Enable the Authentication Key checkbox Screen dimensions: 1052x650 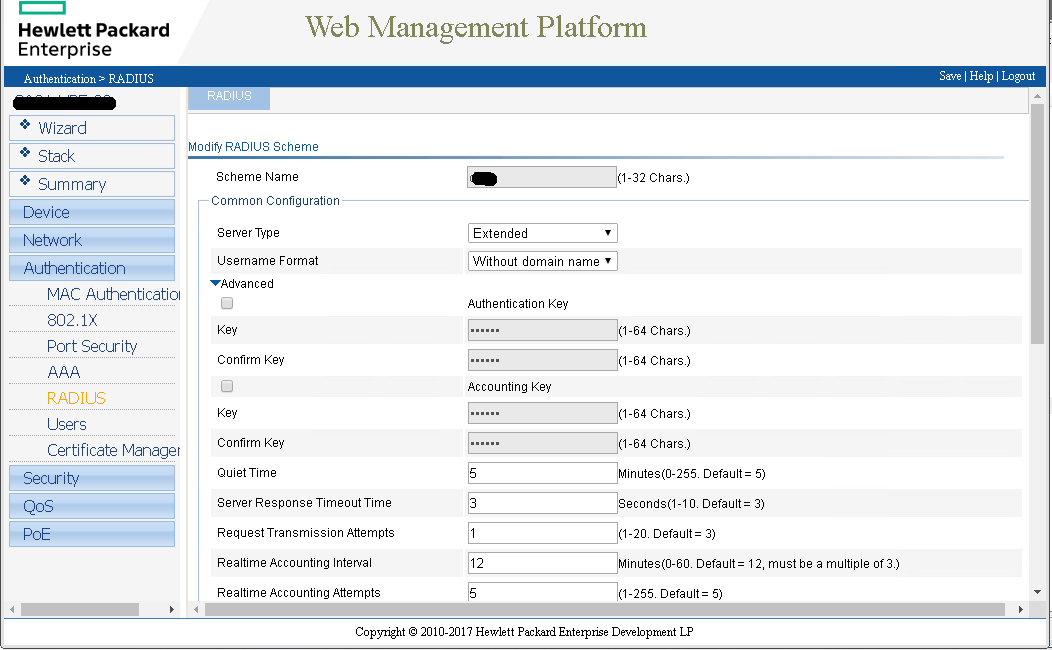(x=227, y=303)
